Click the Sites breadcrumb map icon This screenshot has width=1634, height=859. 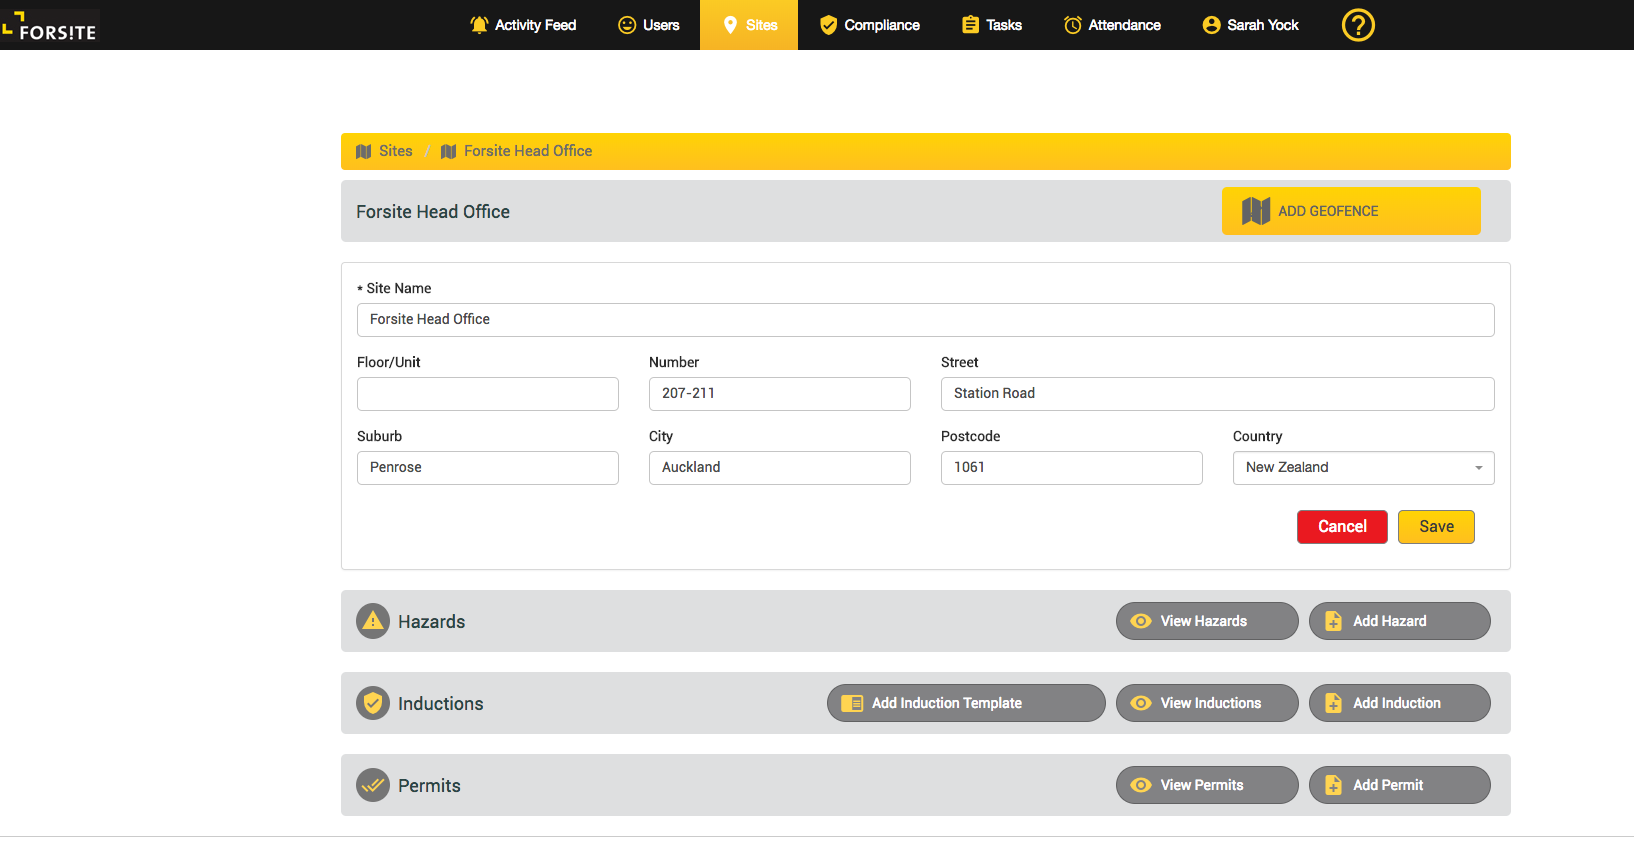point(364,152)
